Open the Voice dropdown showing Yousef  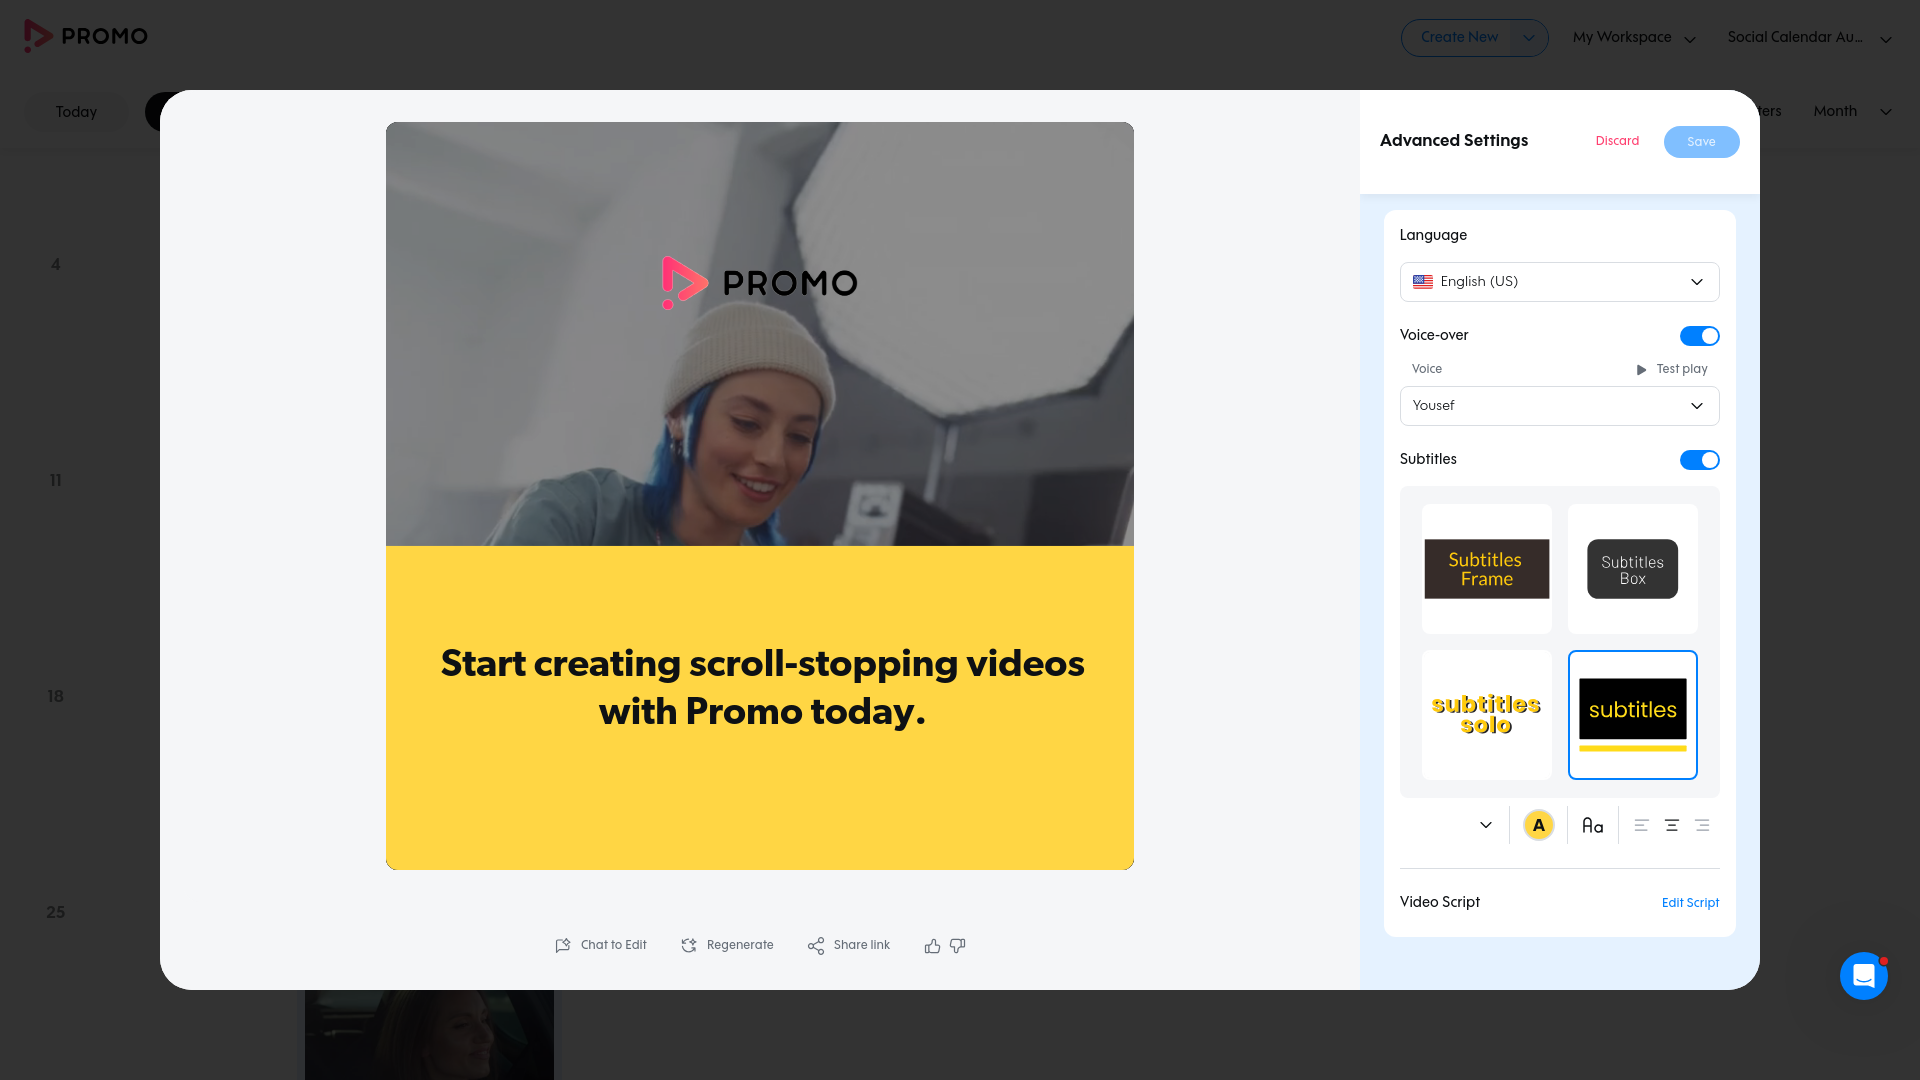point(1560,406)
